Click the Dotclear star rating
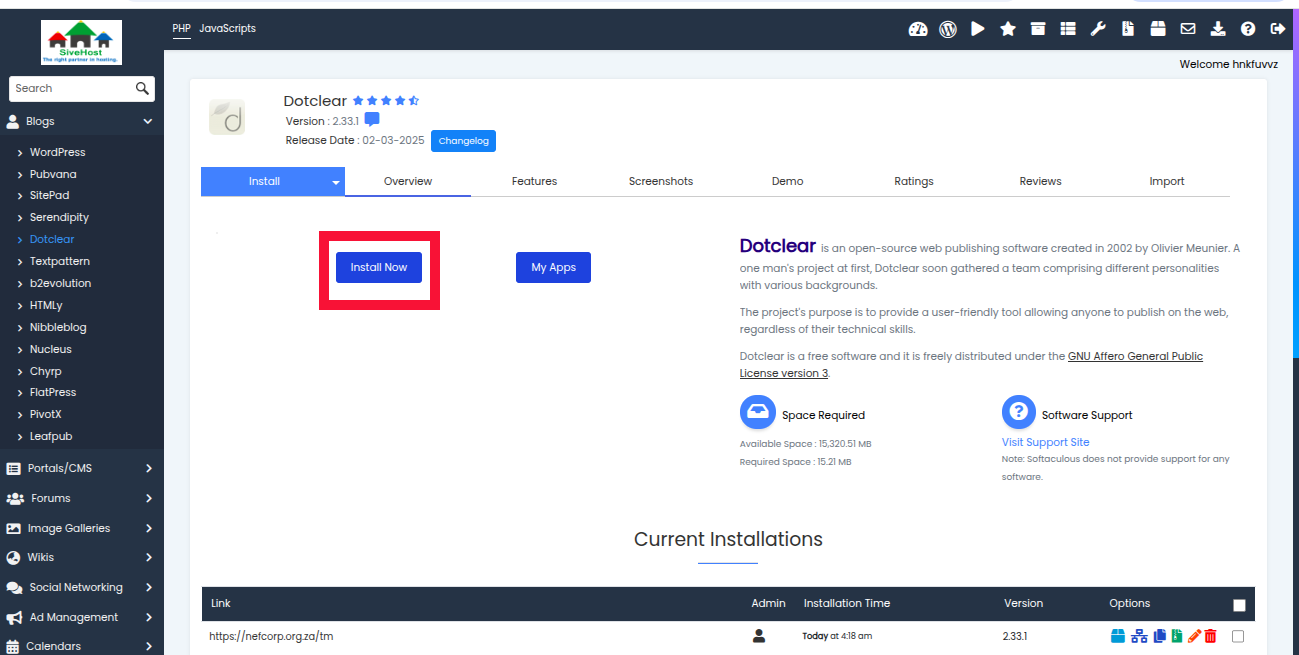 pos(386,101)
